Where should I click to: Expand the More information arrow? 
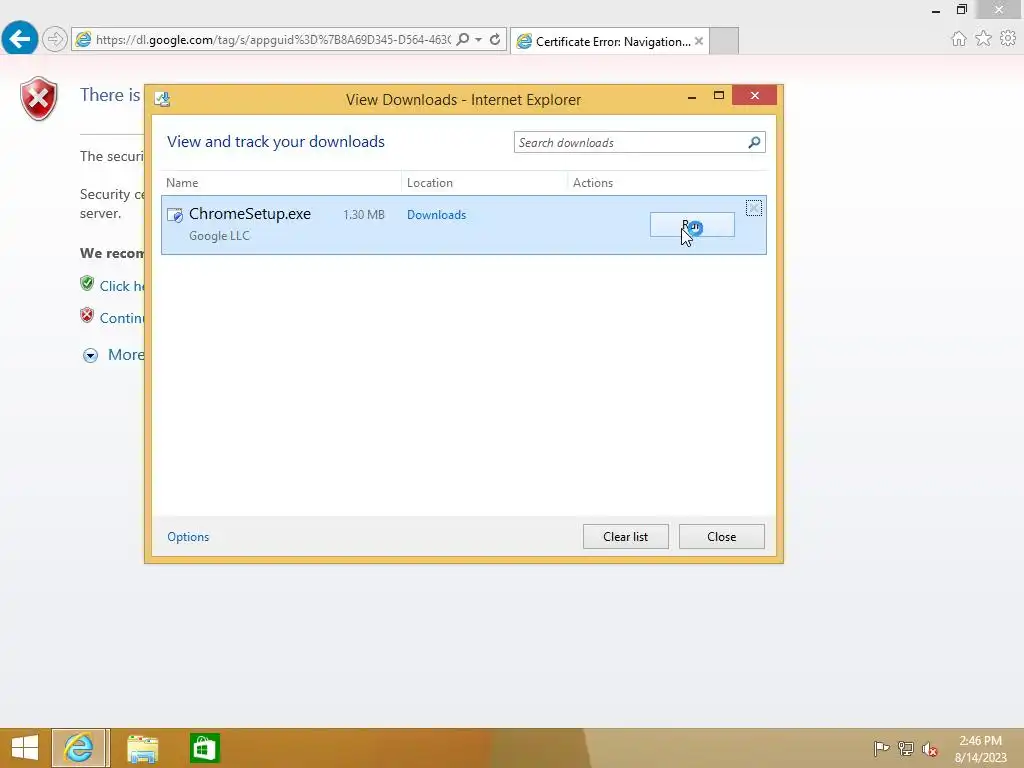click(90, 355)
